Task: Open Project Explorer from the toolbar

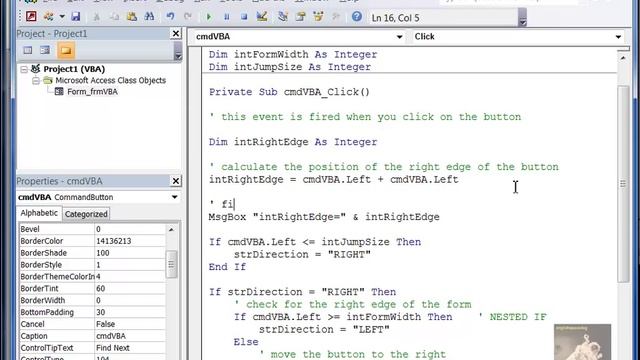Action: coord(282,17)
